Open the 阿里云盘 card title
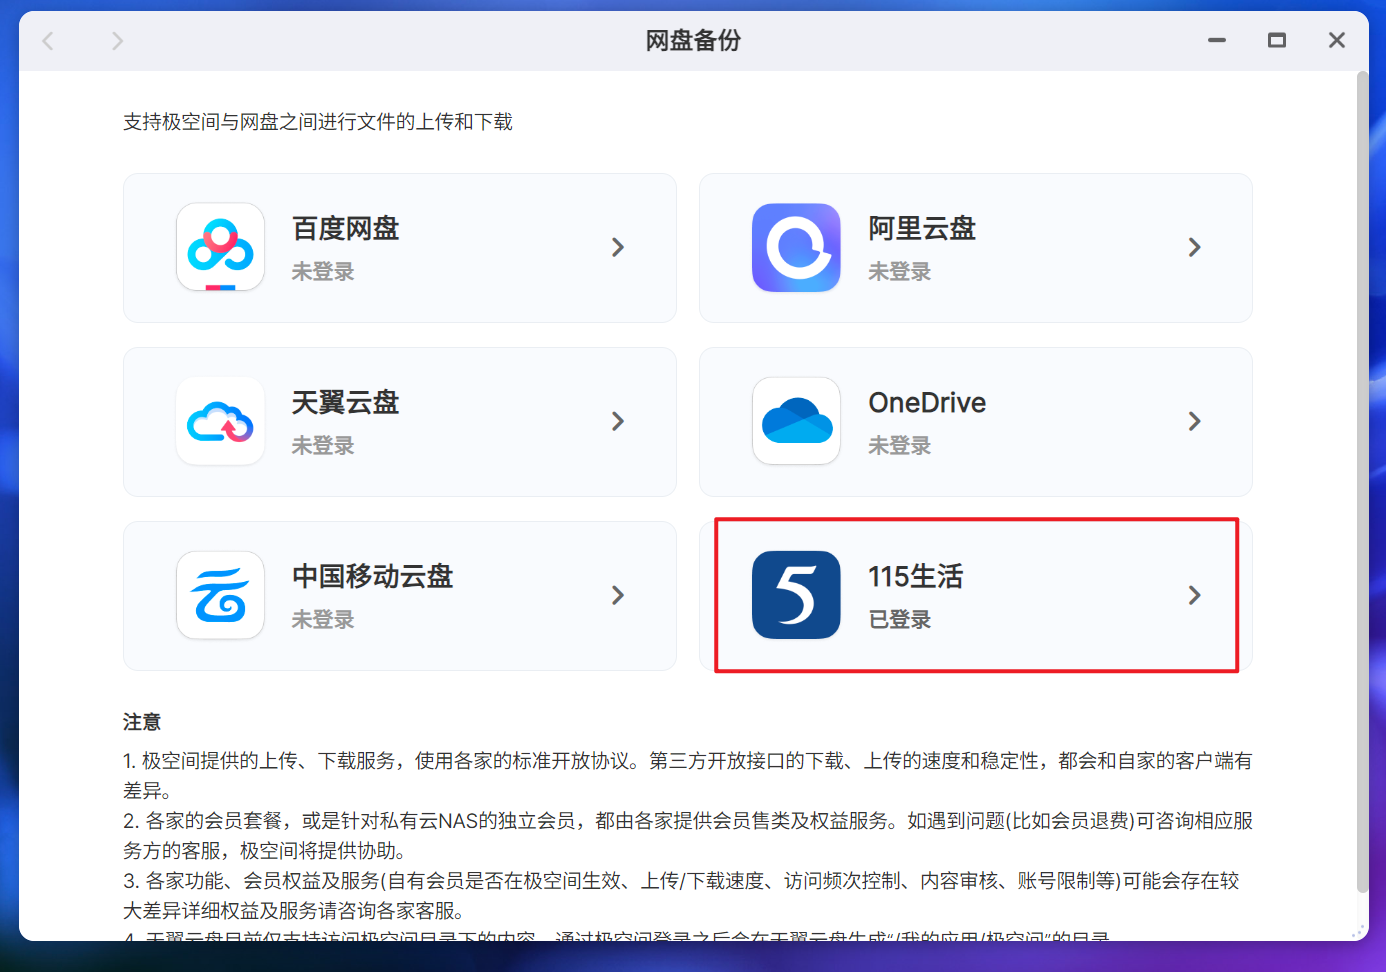 (x=922, y=229)
